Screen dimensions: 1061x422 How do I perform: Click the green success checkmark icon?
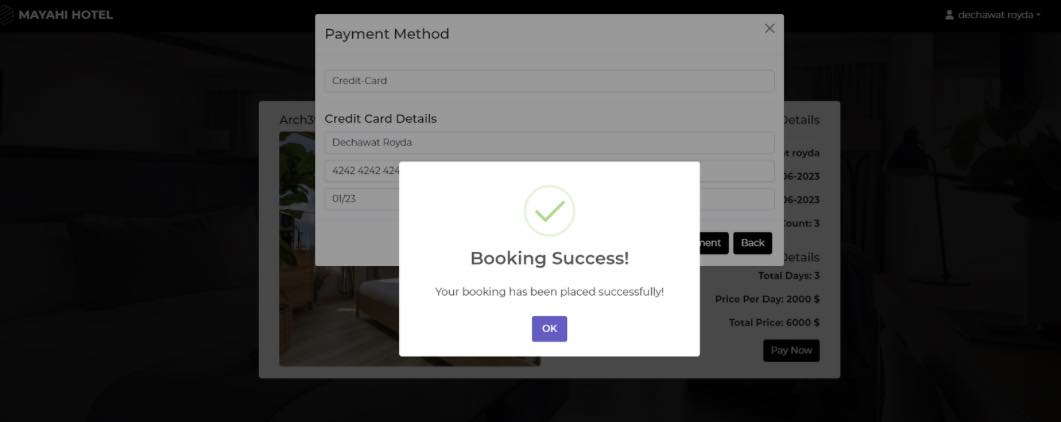pyautogui.click(x=549, y=211)
